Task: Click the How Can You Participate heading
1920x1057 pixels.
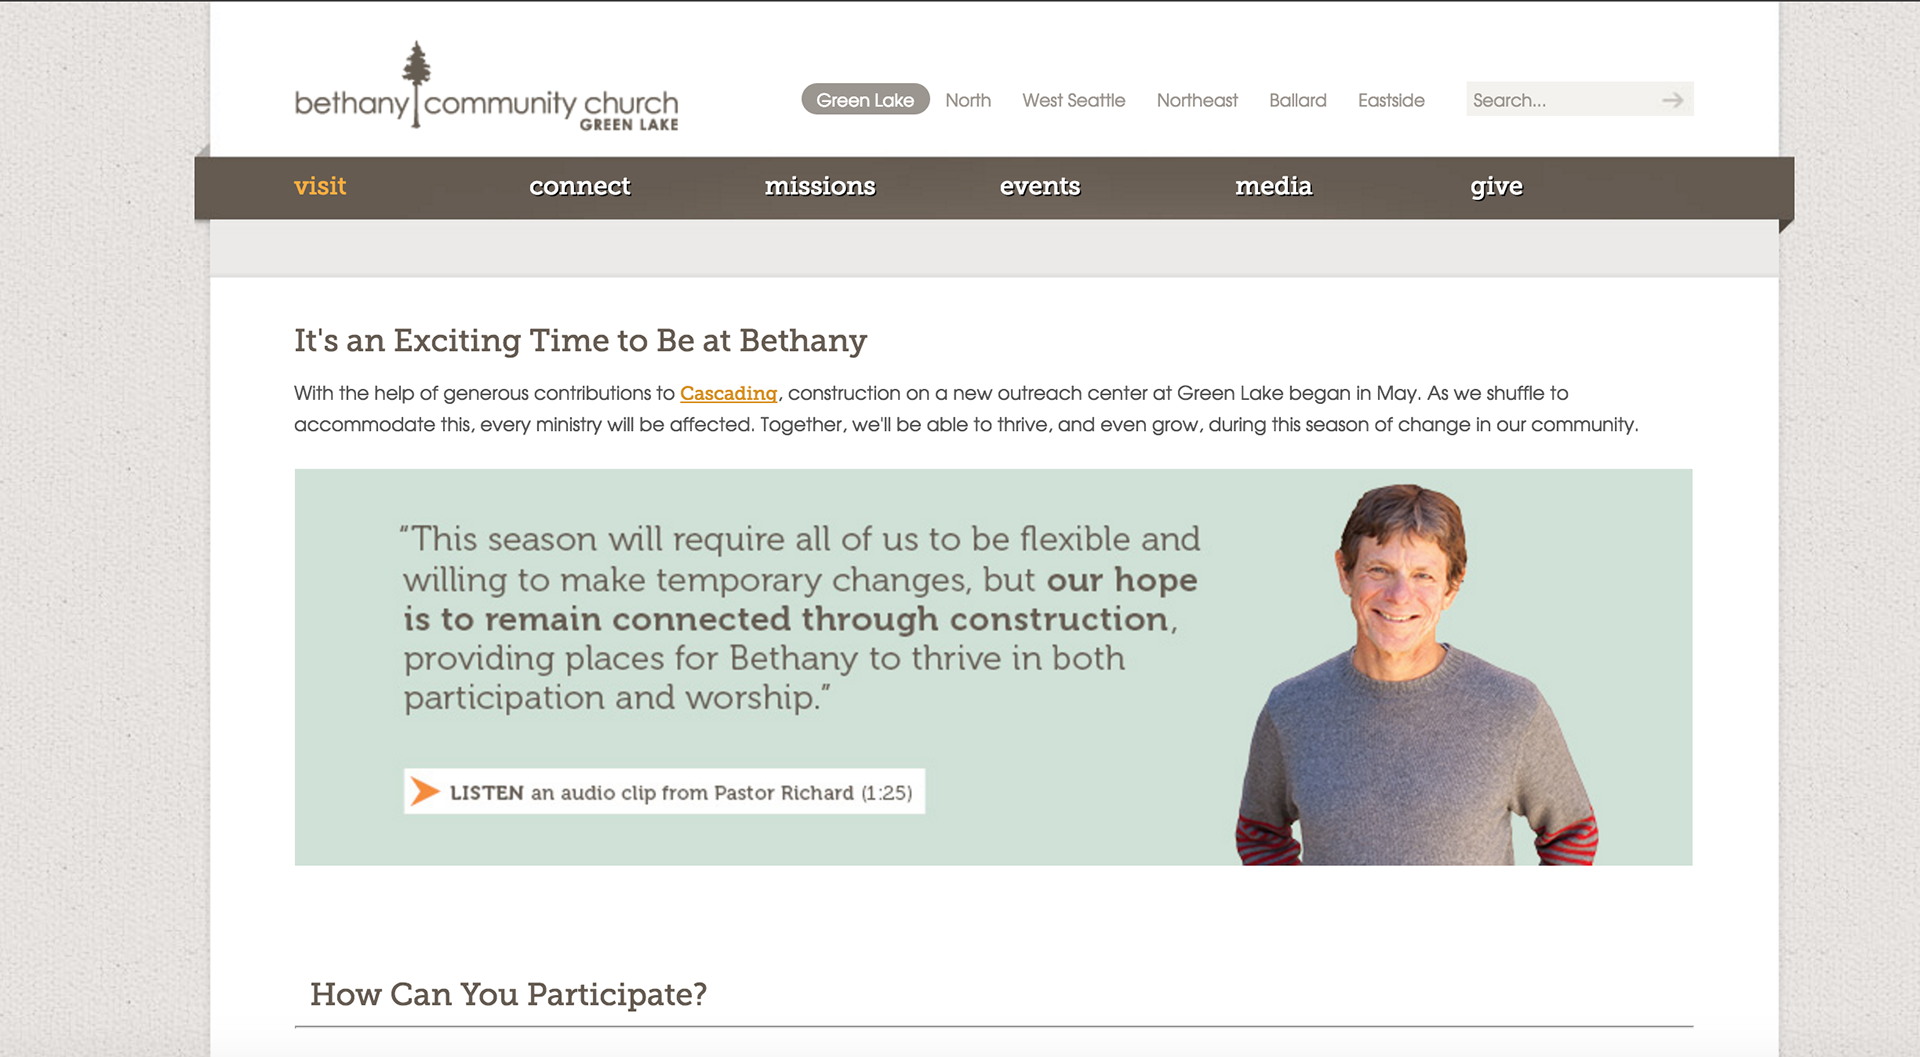Action: (x=508, y=994)
